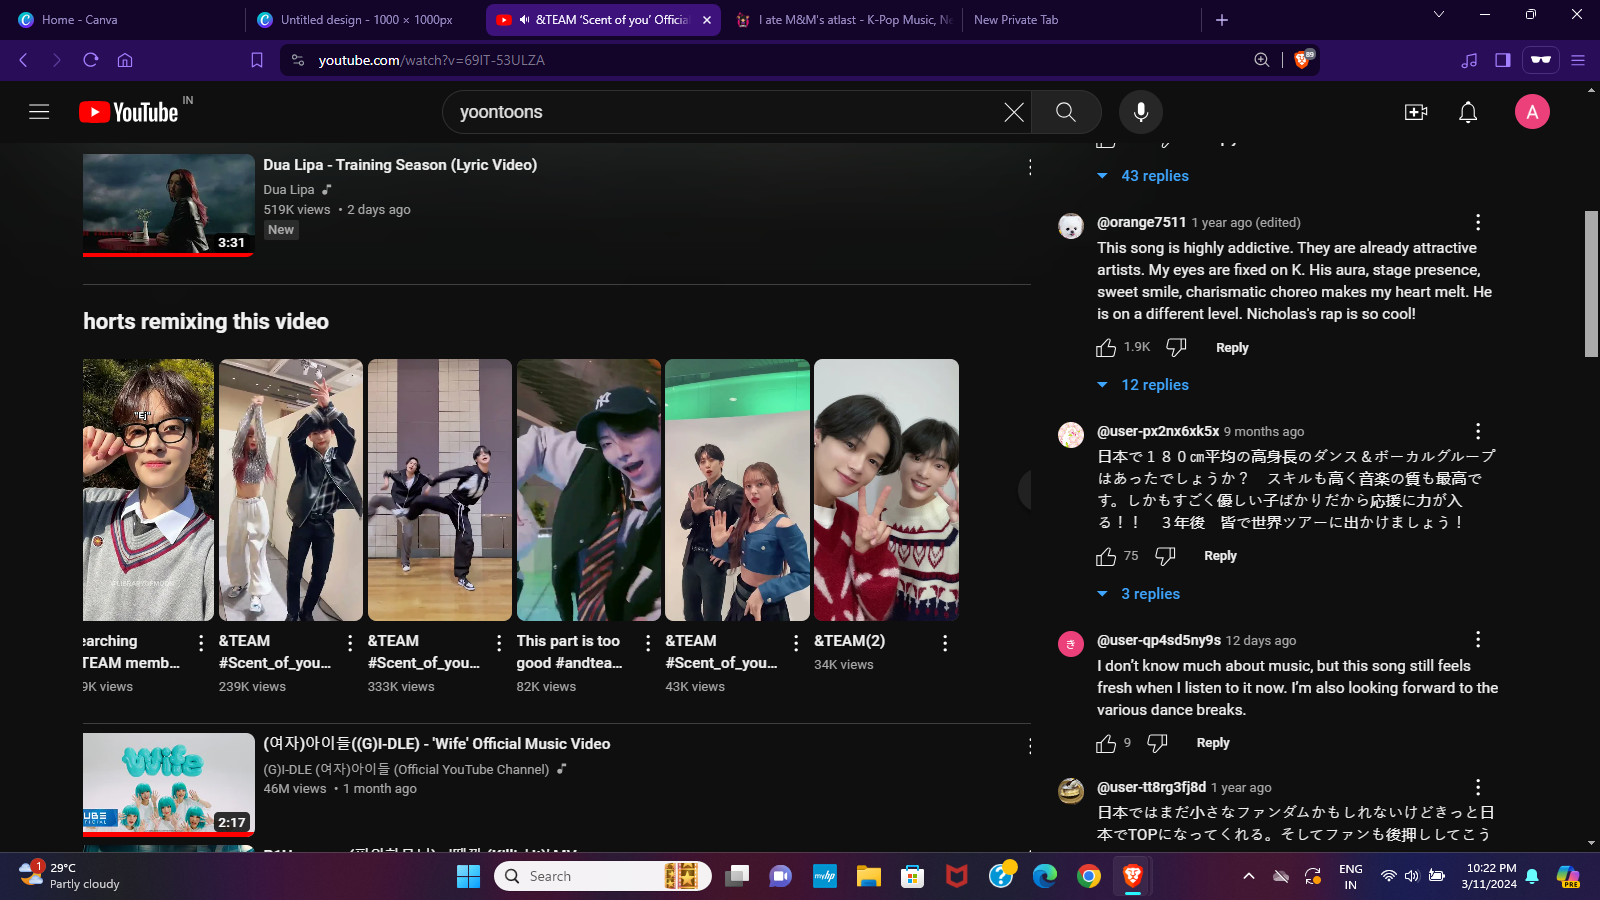Image resolution: width=1600 pixels, height=900 pixels.
Task: Open the tab search dropdown arrow
Action: tap(1439, 14)
